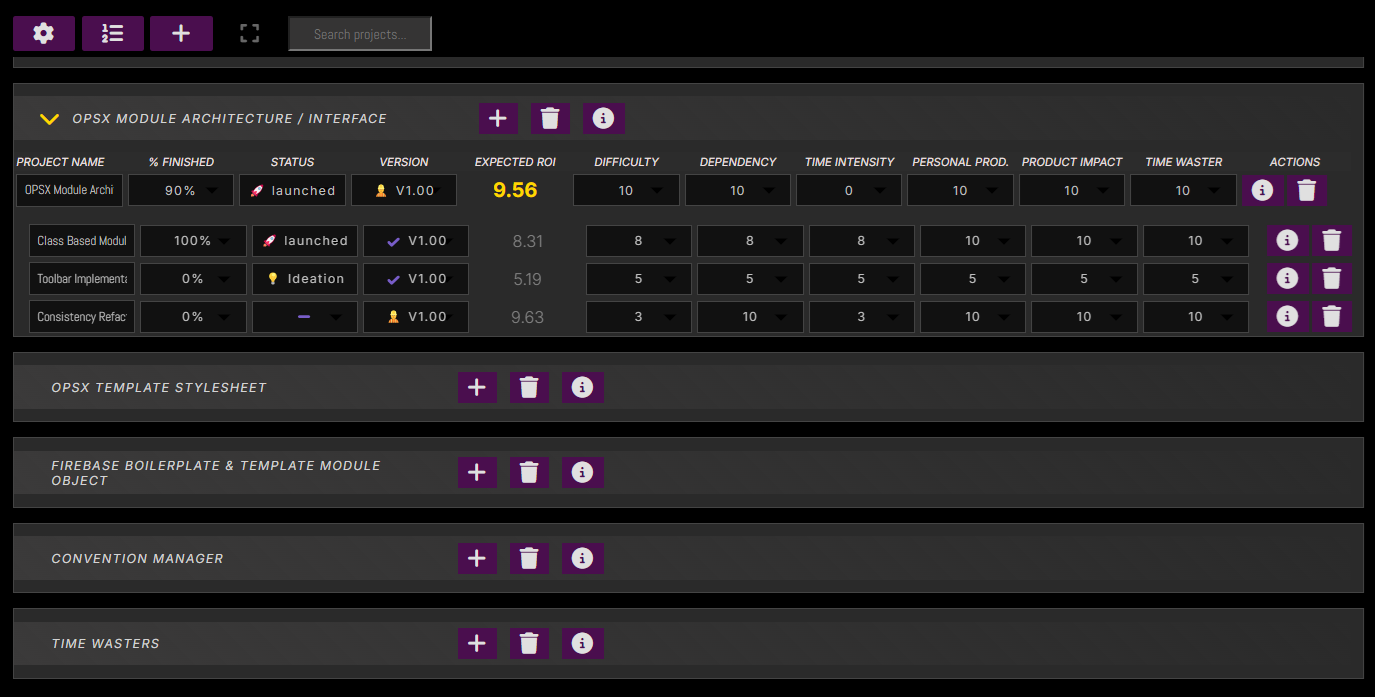Open Ideation status dropdown for Toolbar Implement
The width and height of the screenshot is (1375, 697).
(305, 278)
